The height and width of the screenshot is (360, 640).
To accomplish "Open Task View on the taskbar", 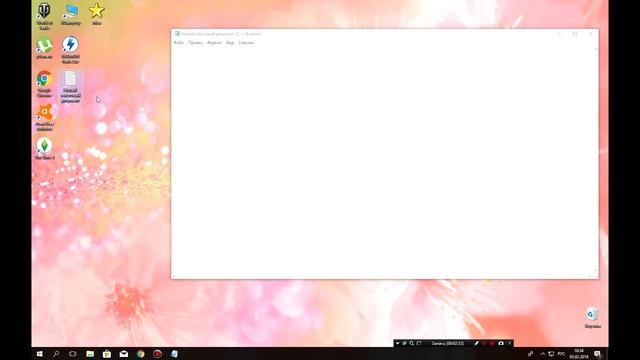I will (73, 354).
